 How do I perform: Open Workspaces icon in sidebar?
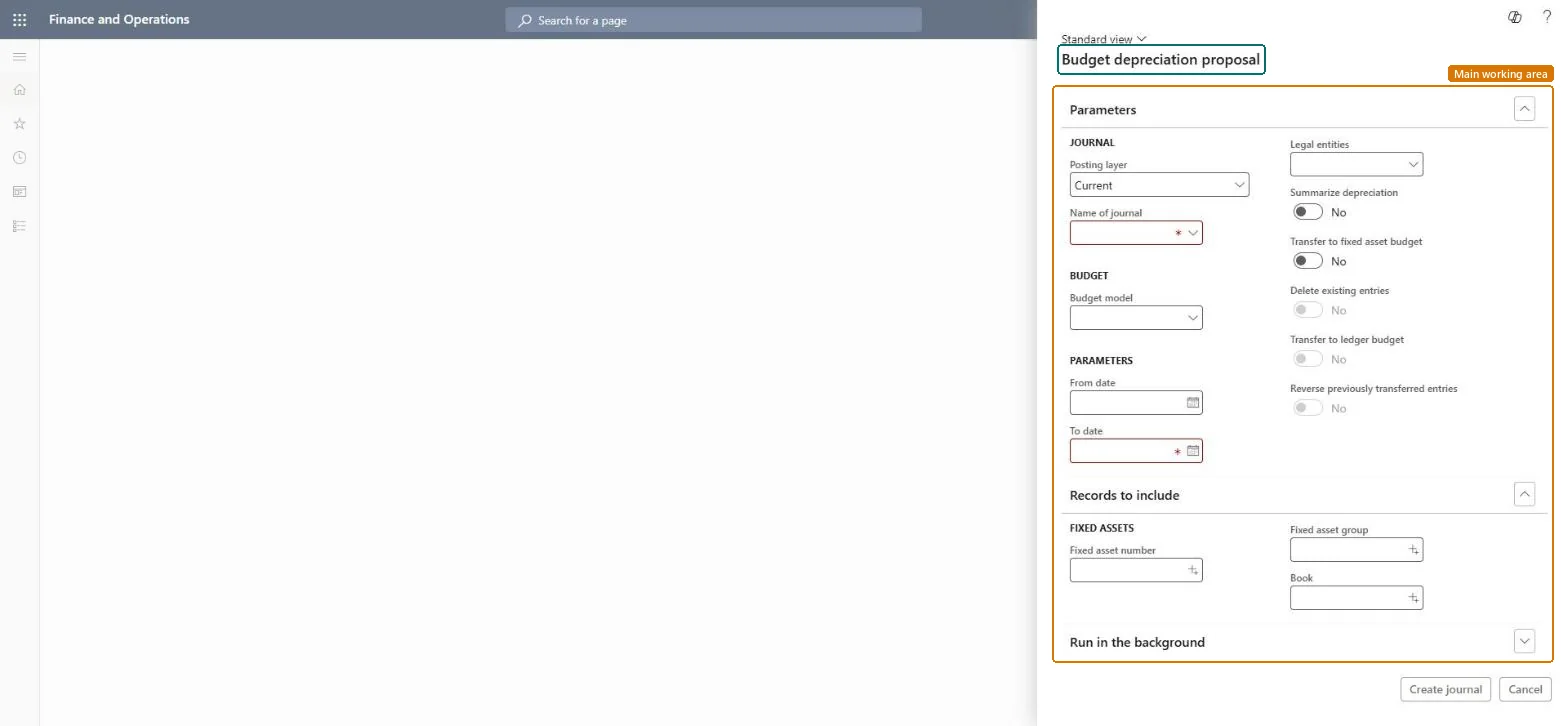pos(19,192)
